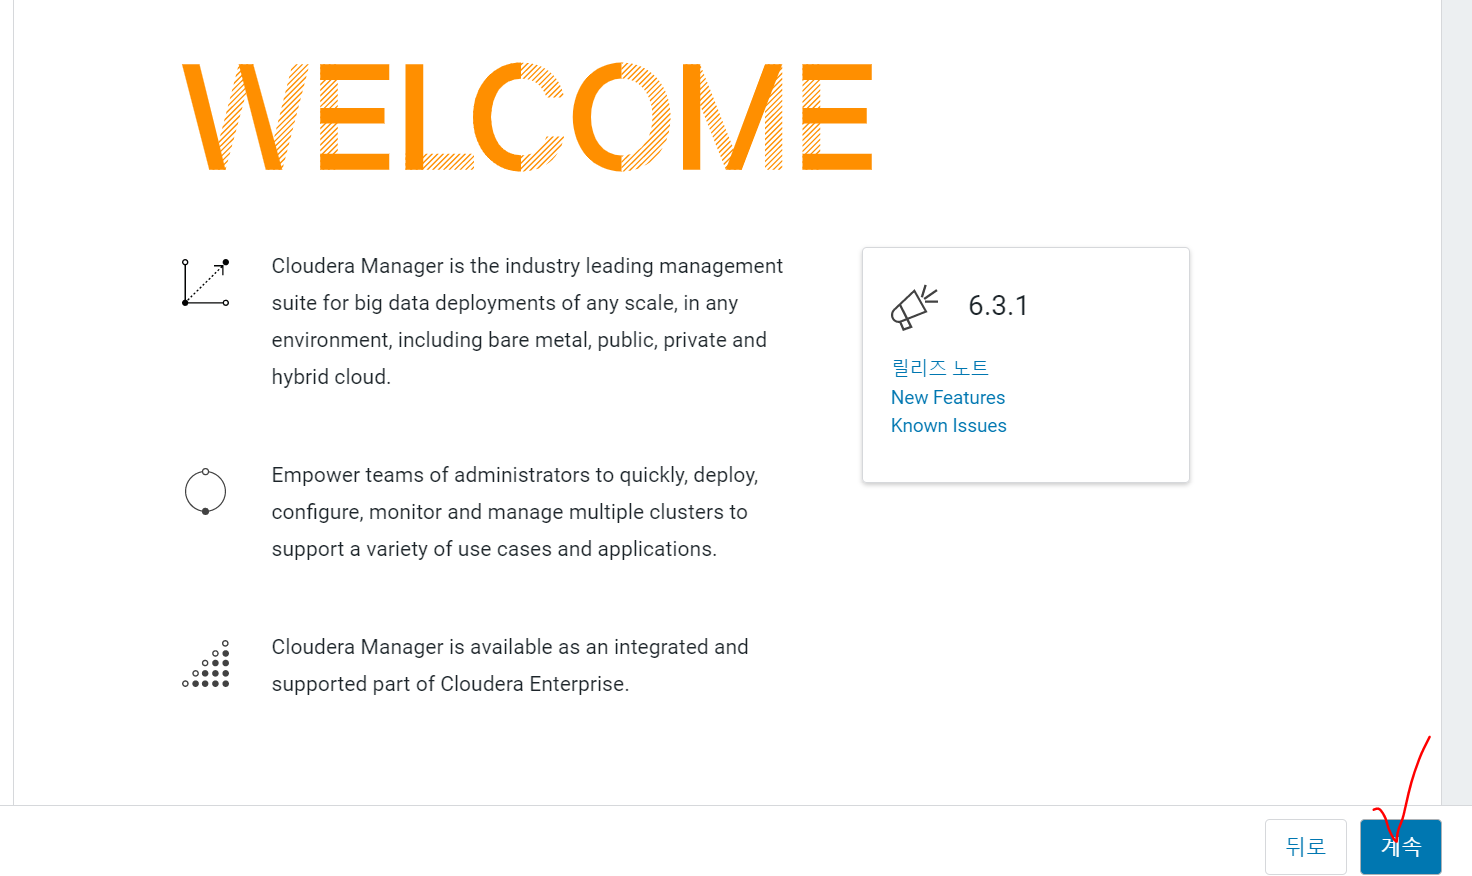
Task: Open the 릴리즈 노트 release notes link
Action: (940, 368)
